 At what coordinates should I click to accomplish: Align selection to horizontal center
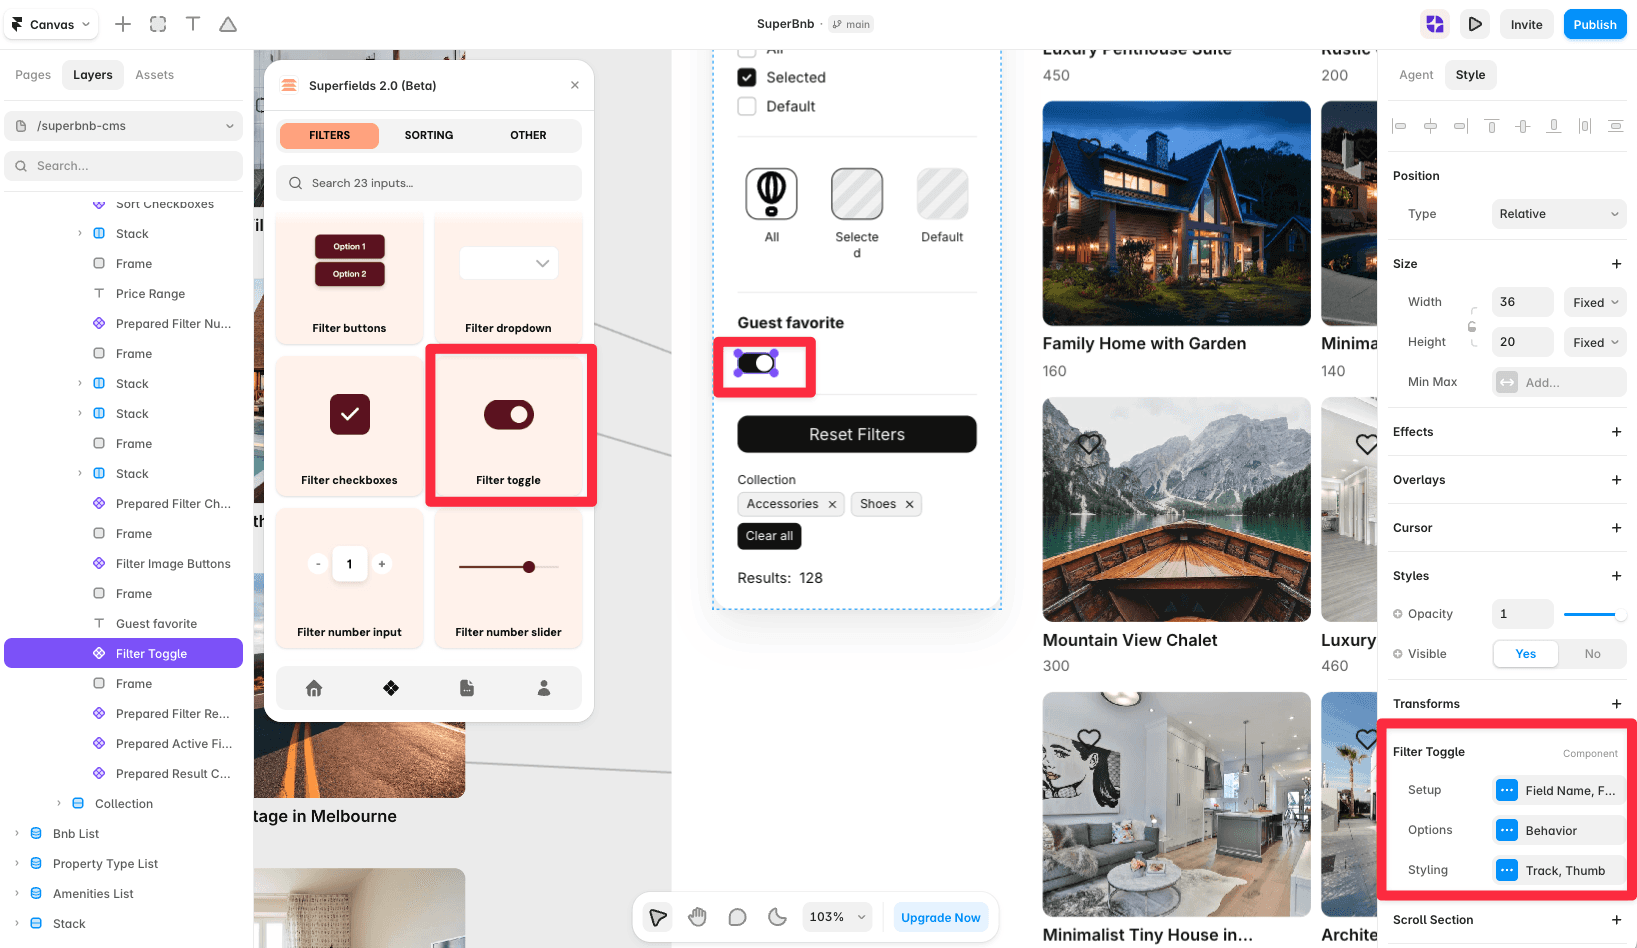(1431, 126)
